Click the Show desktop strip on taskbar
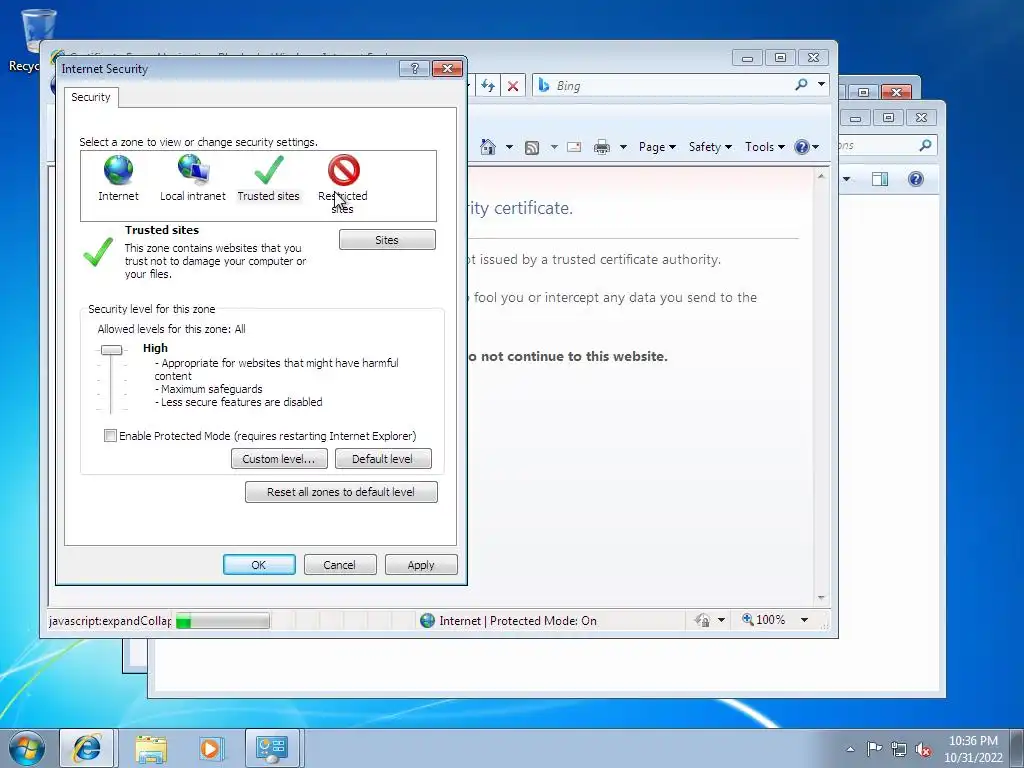This screenshot has width=1024, height=768. (1017, 748)
